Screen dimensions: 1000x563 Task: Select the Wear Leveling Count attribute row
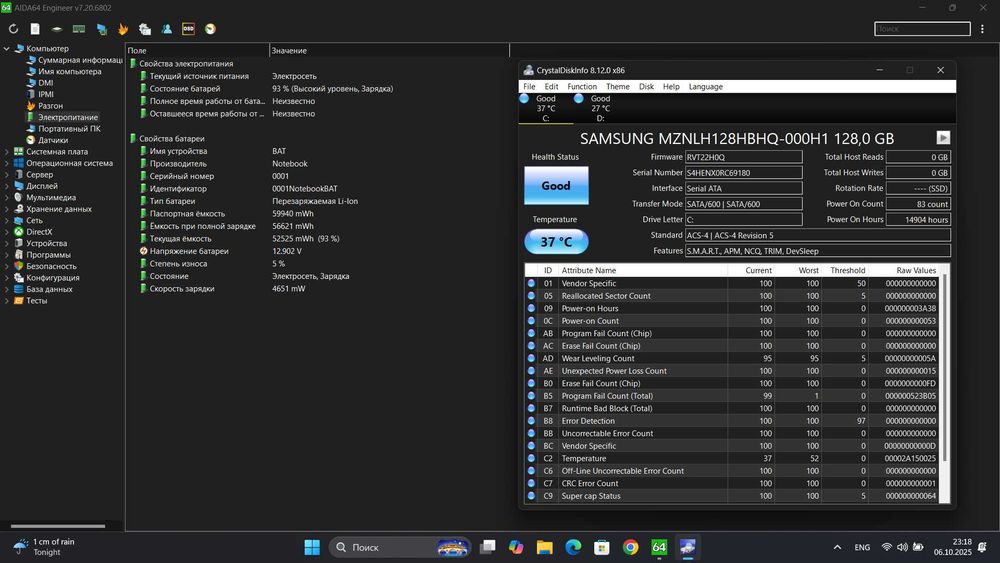tap(732, 358)
